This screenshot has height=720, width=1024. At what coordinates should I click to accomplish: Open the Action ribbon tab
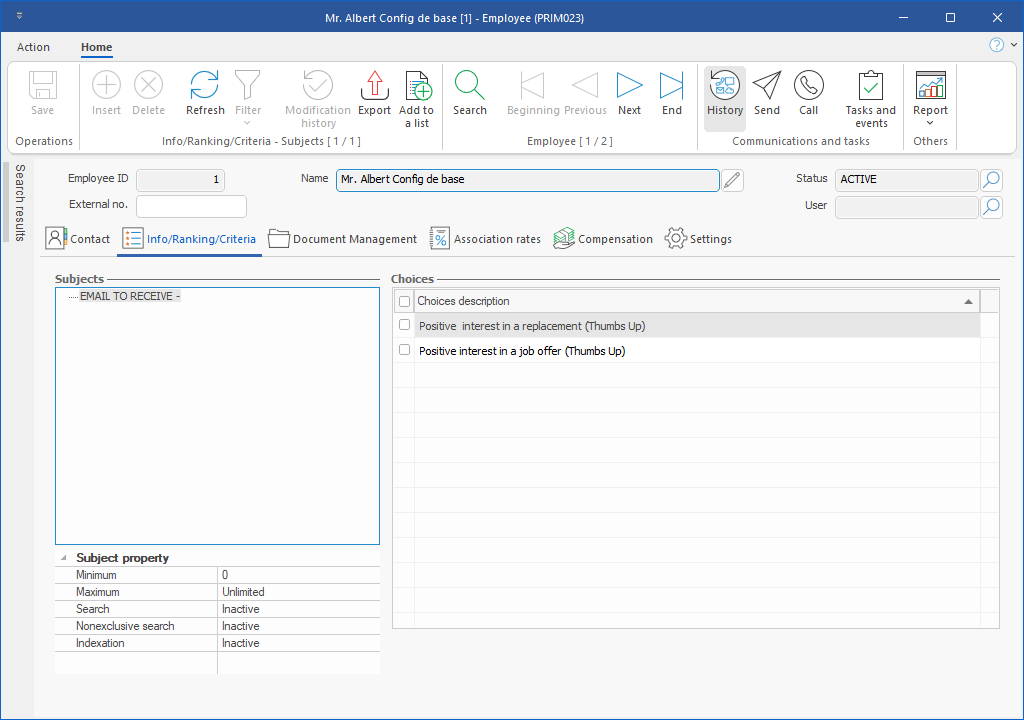[33, 47]
